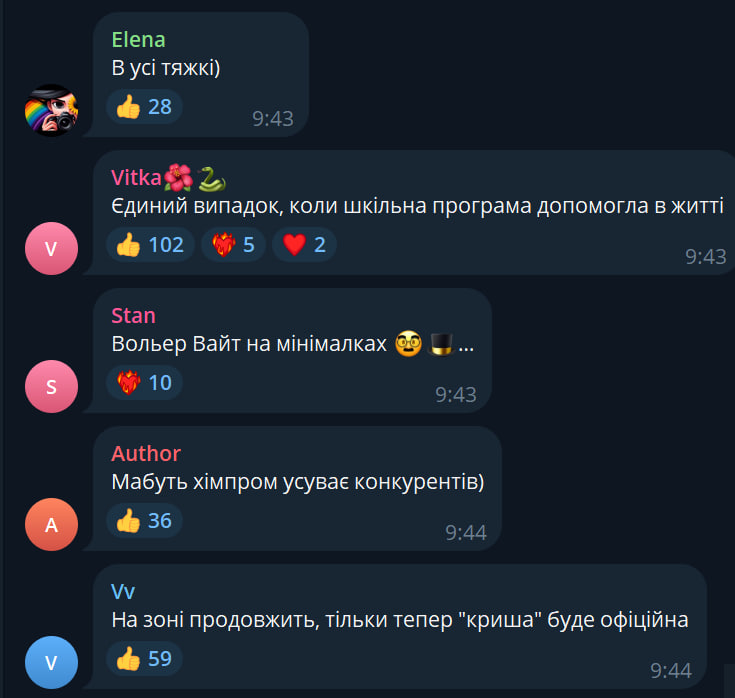735x698 pixels.
Task: Click the Vv sender name
Action: (123, 592)
